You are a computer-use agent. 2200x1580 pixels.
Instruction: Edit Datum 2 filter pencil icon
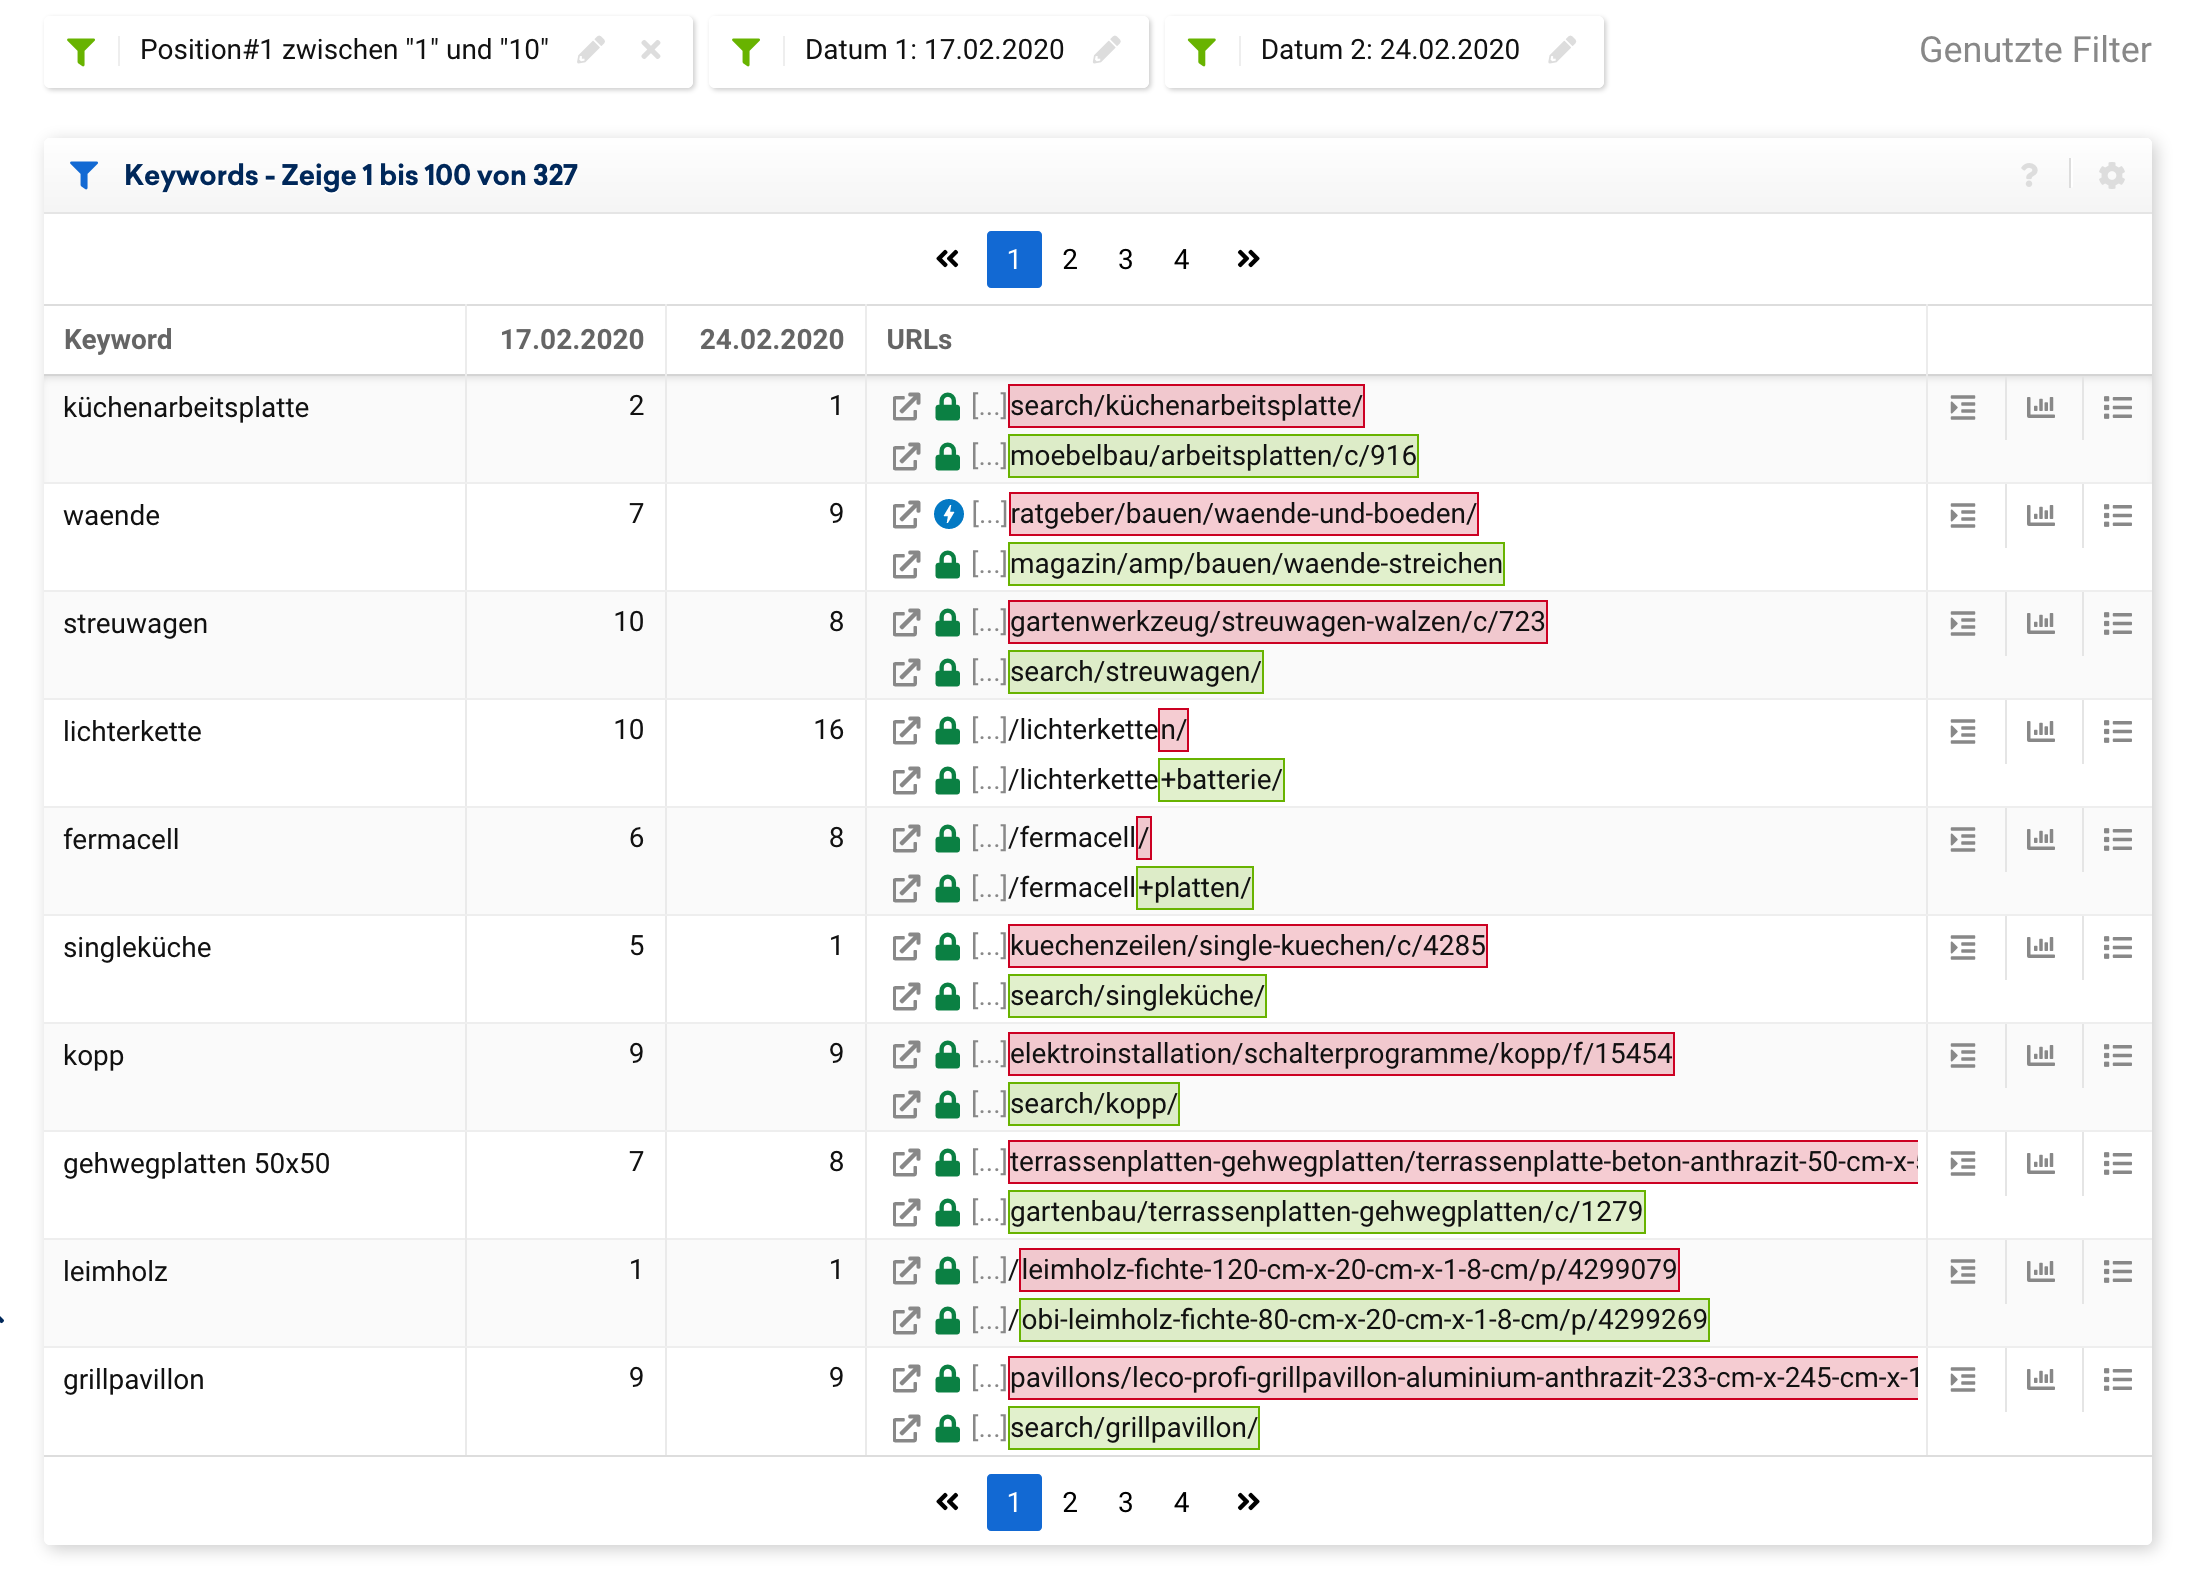point(1562,49)
